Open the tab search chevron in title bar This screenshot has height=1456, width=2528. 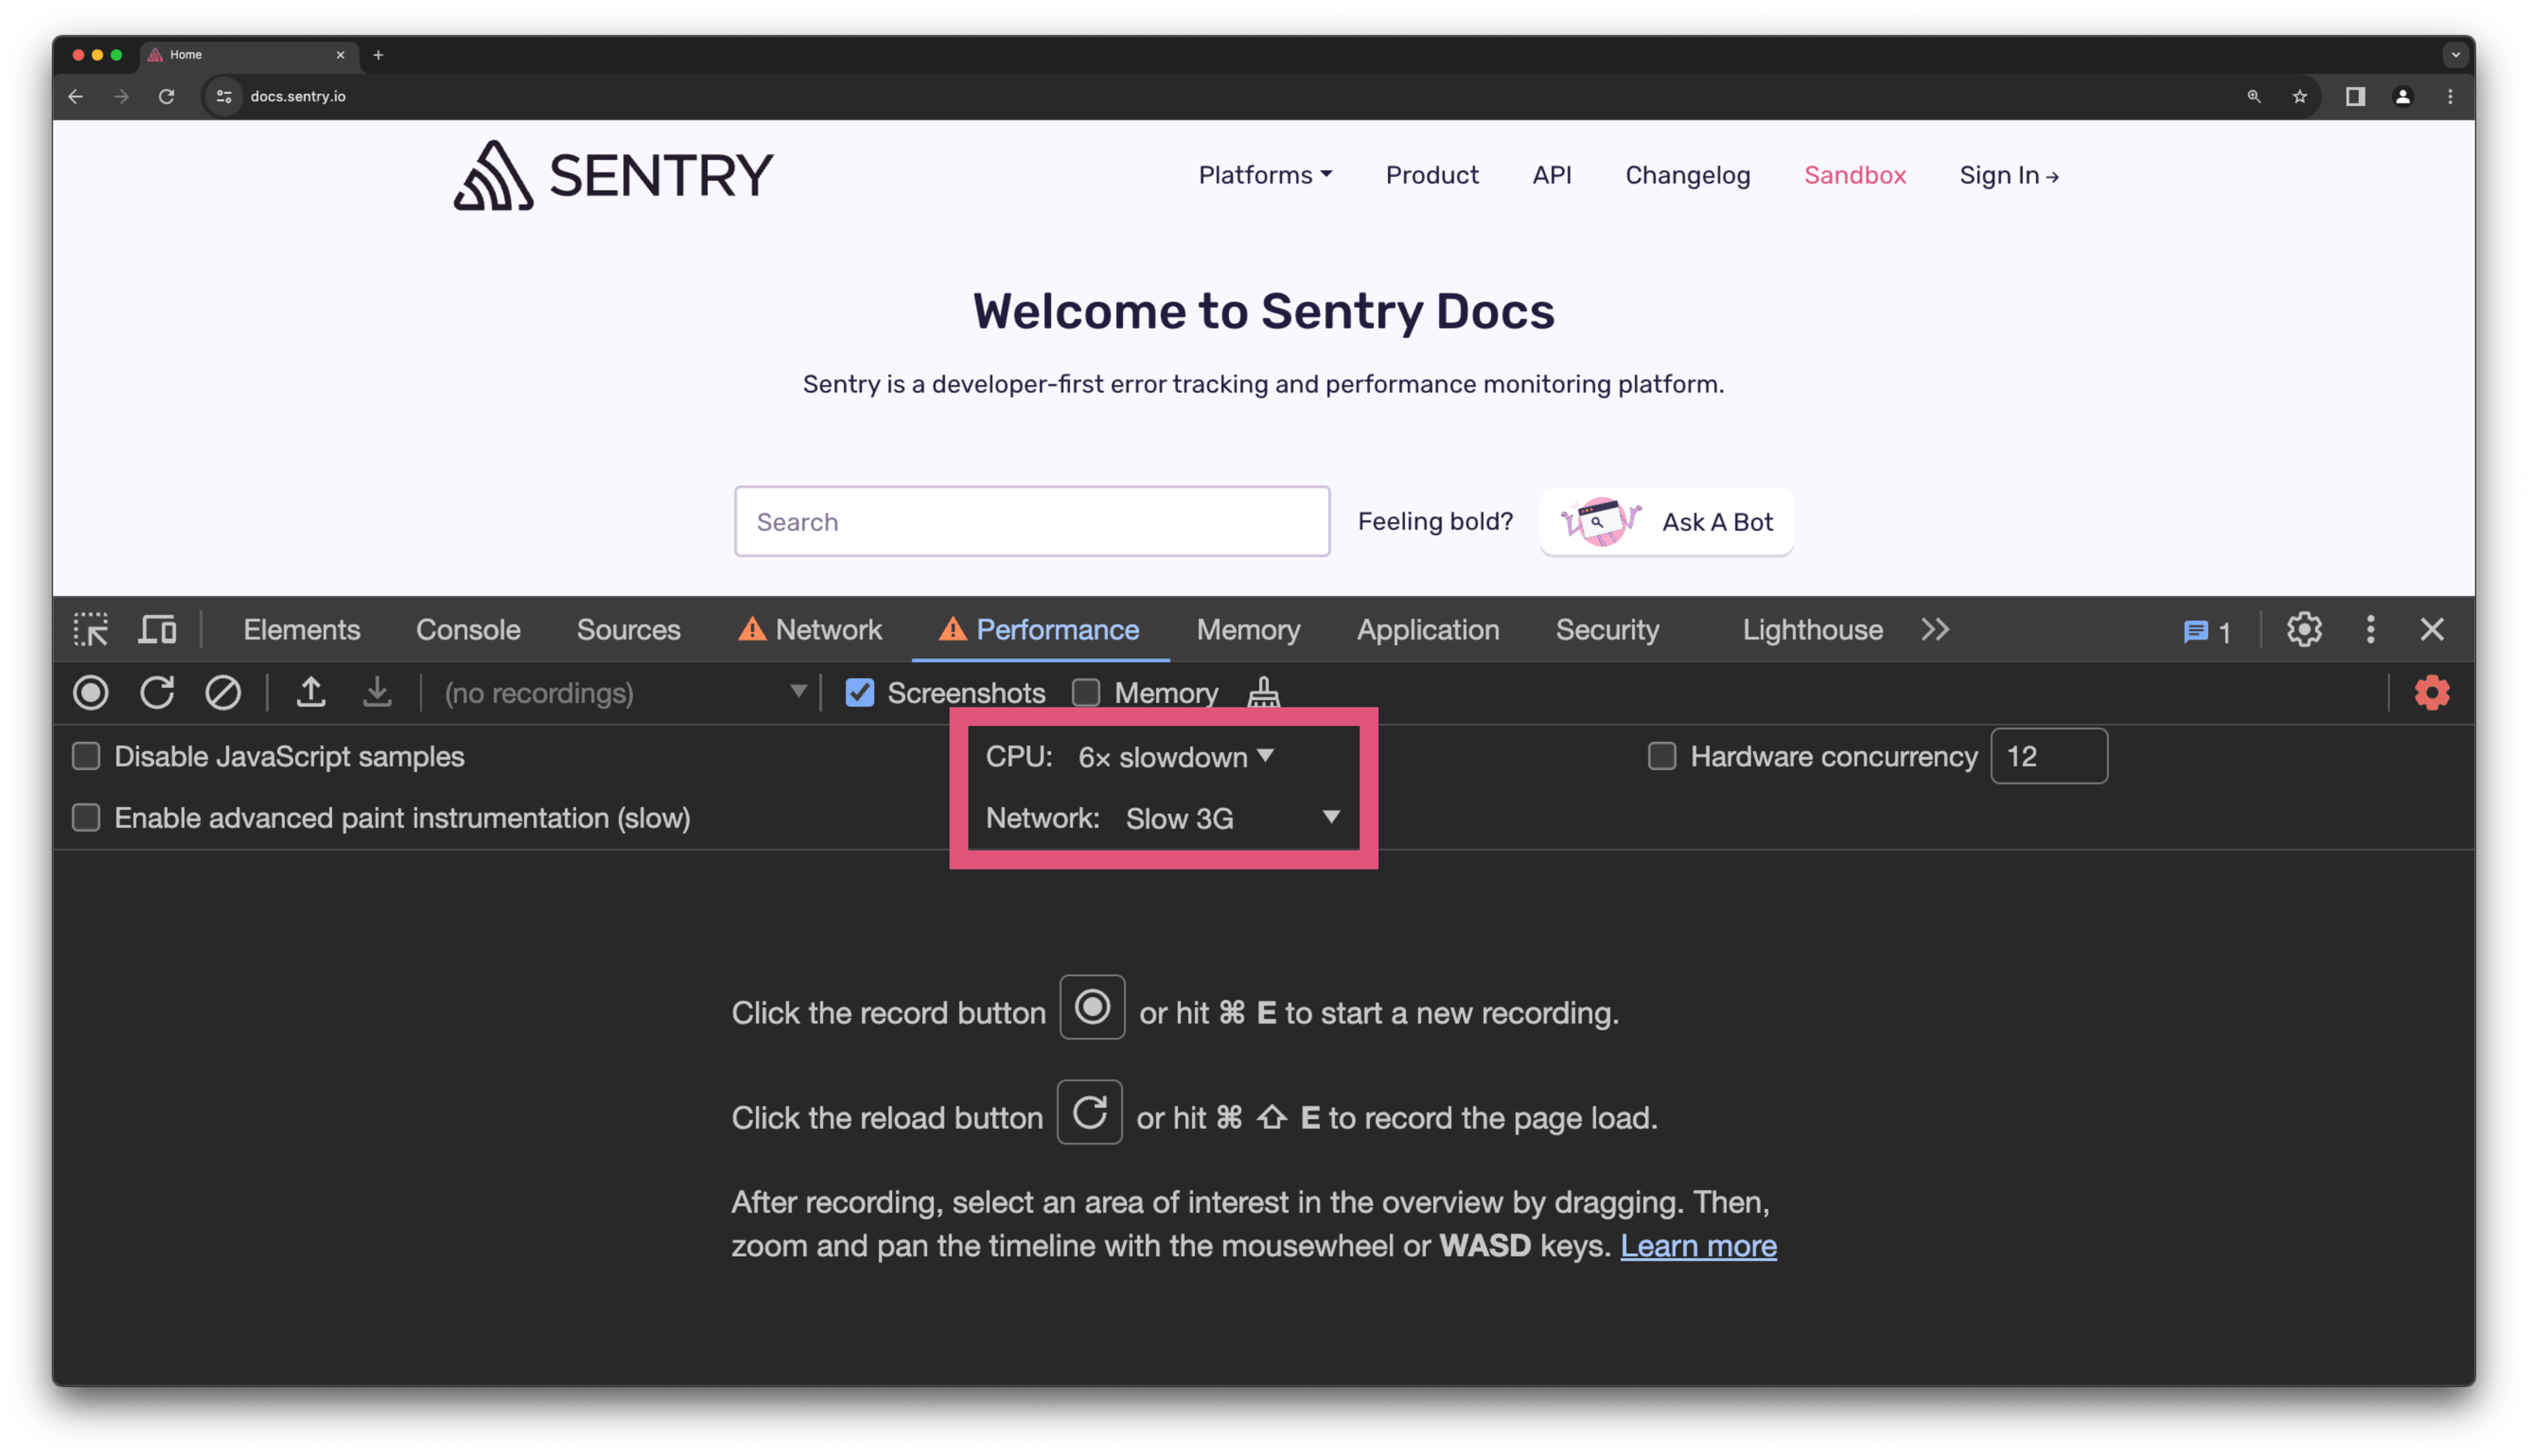tap(2455, 55)
